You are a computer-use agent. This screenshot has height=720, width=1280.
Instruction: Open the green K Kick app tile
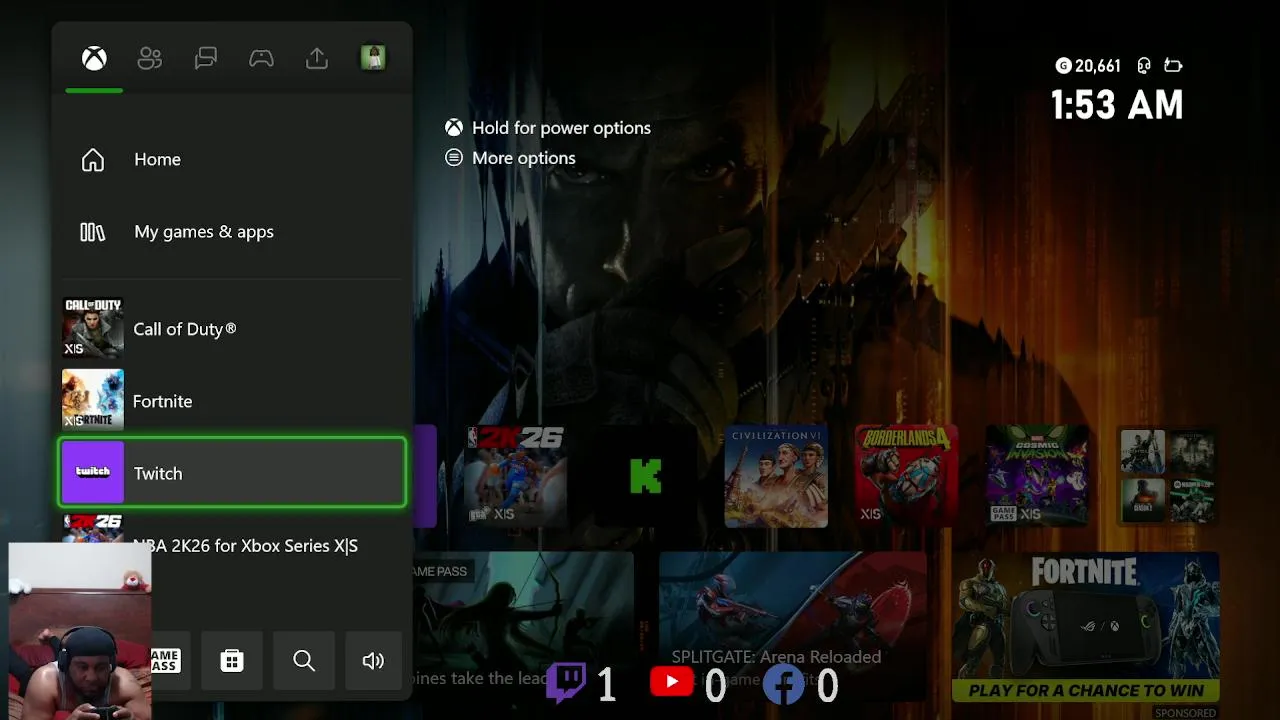point(645,475)
